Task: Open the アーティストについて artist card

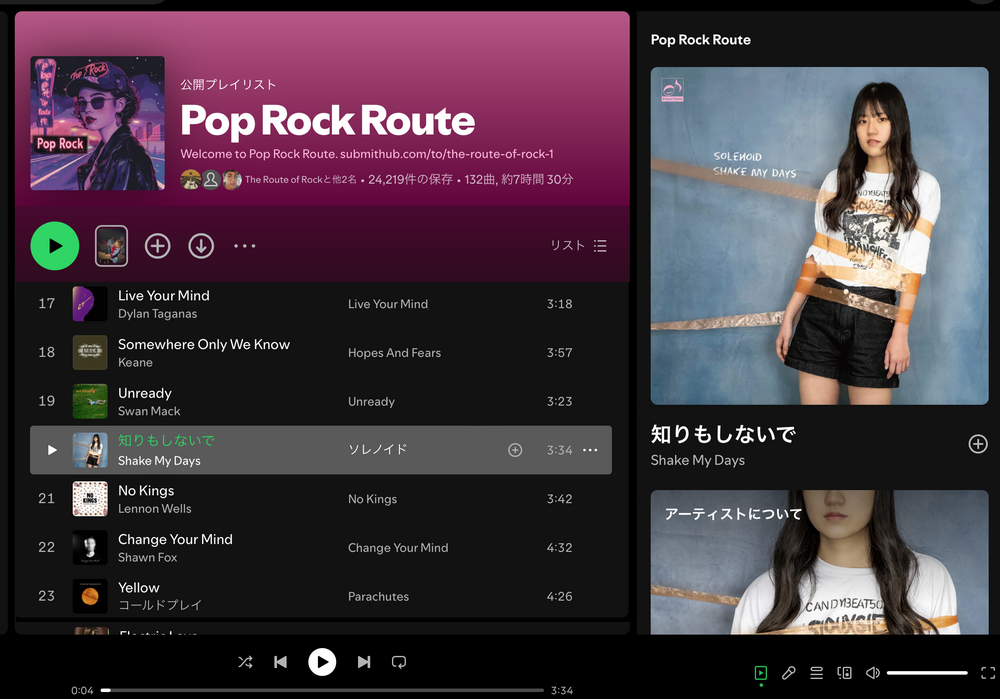Action: click(820, 562)
